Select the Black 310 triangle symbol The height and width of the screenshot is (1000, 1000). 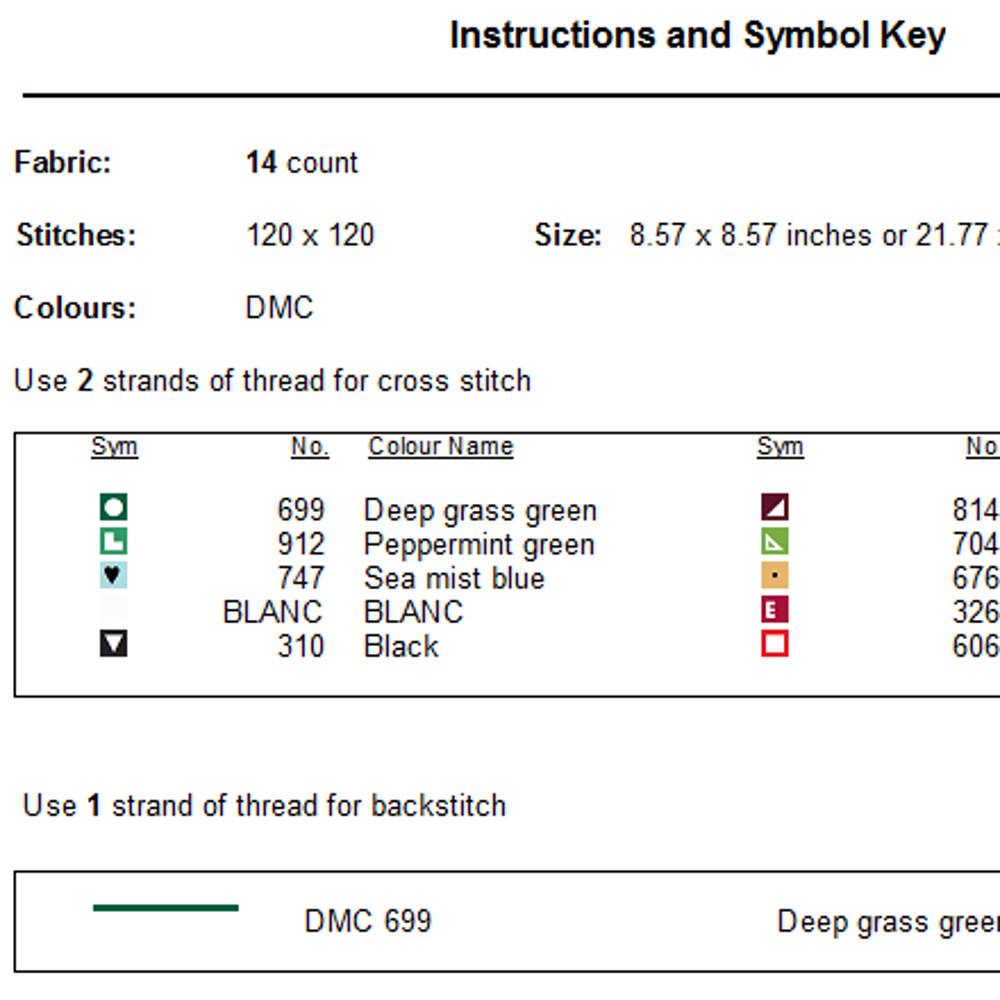coord(114,645)
